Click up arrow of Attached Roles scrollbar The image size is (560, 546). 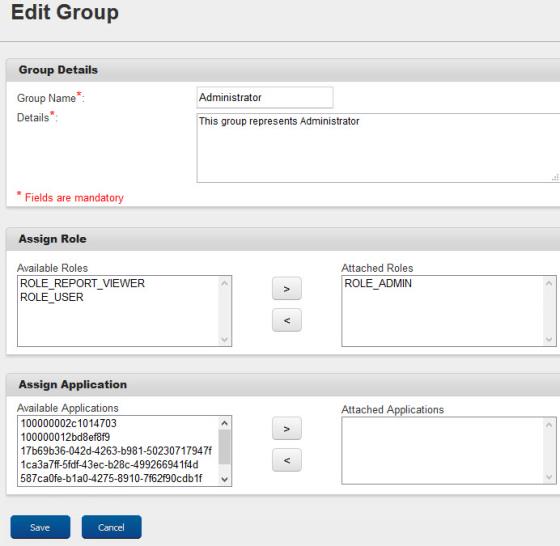point(549,283)
